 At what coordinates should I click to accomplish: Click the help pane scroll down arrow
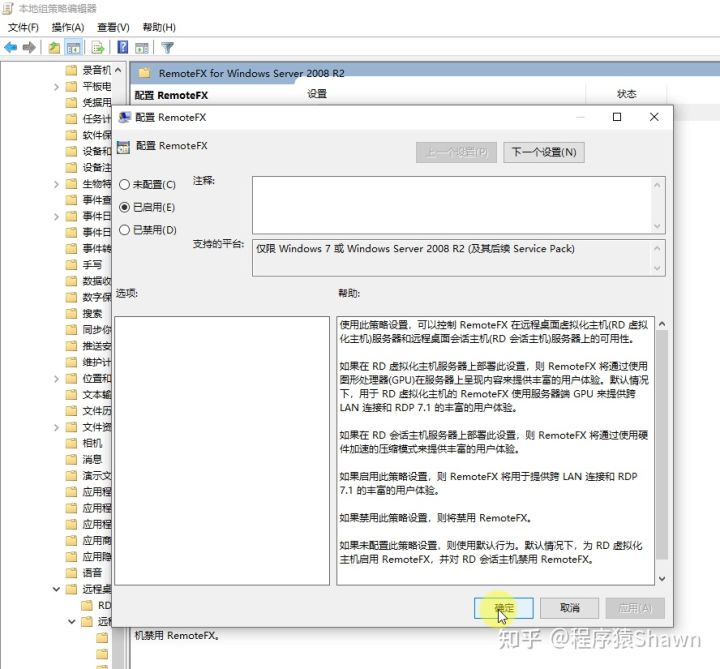[x=662, y=579]
